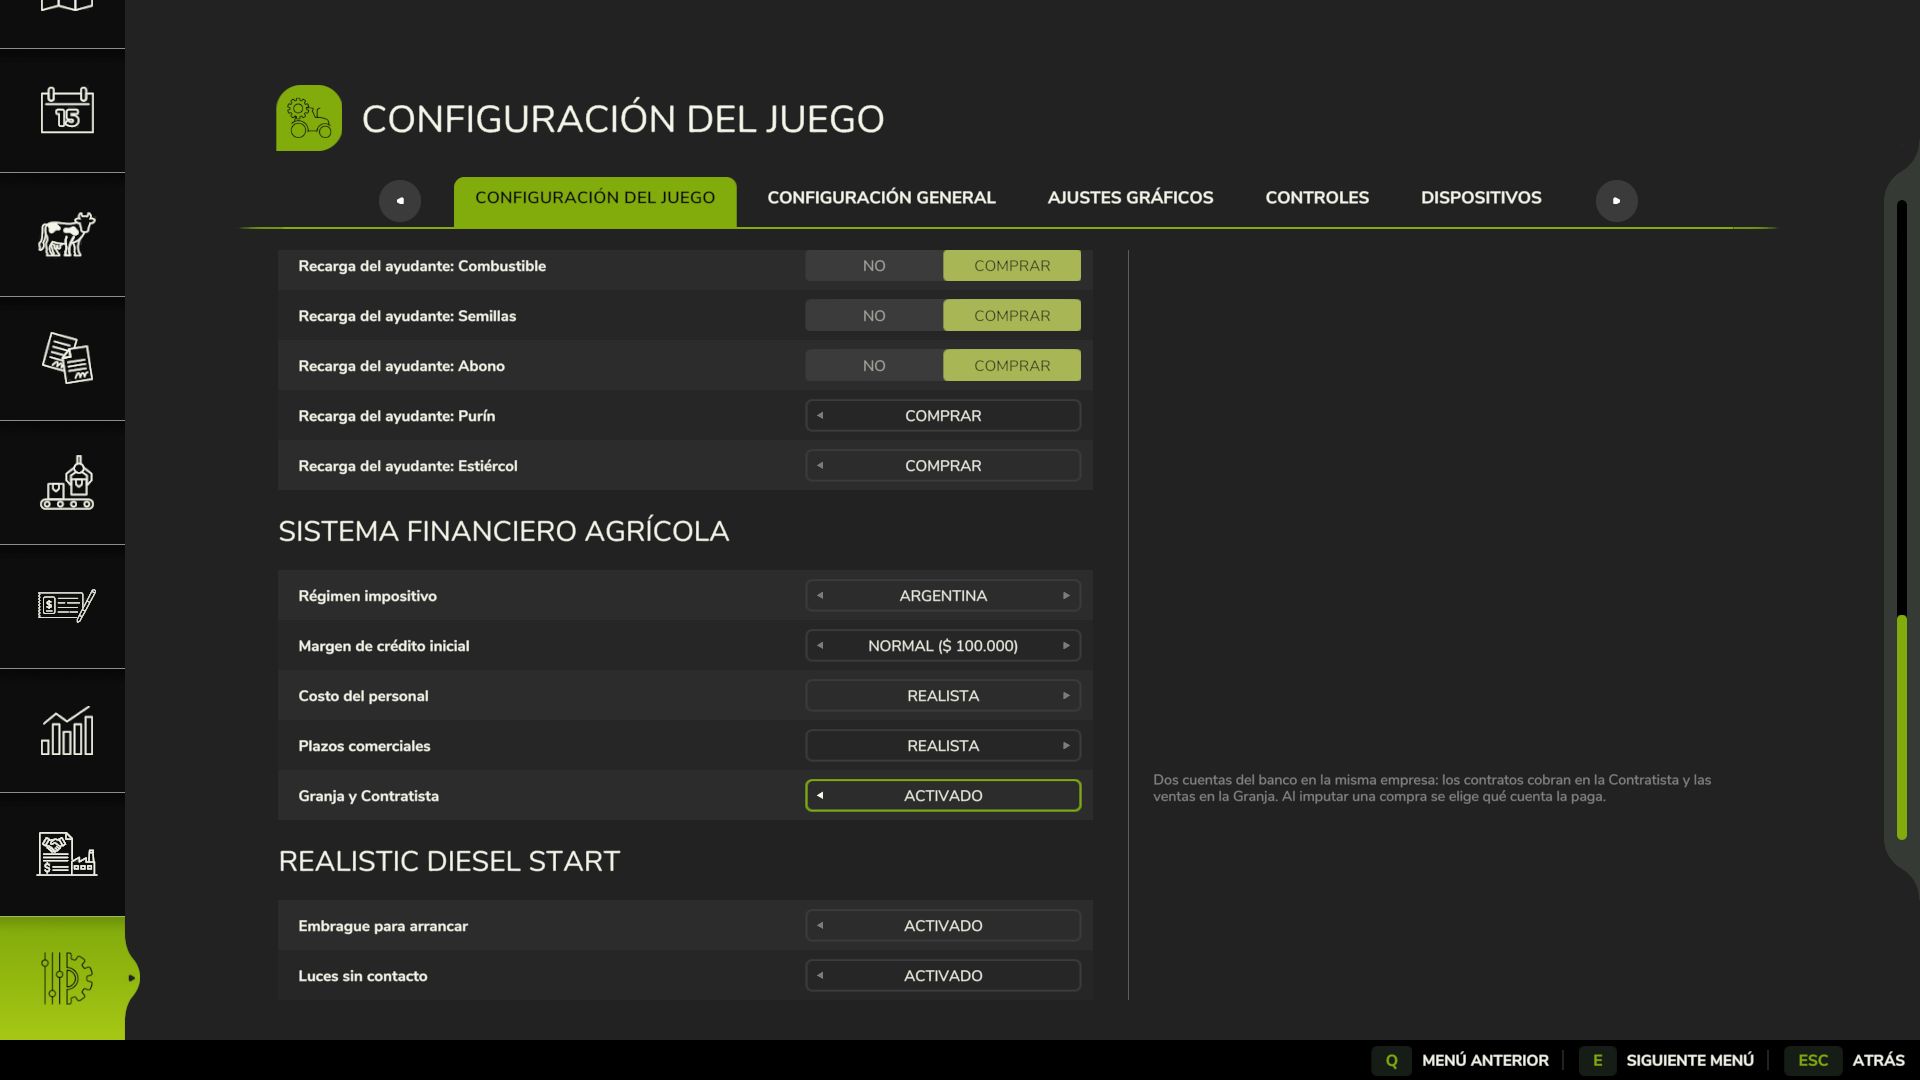Open the finances check sidebar page
This screenshot has height=1080, width=1920.
pos(67,606)
